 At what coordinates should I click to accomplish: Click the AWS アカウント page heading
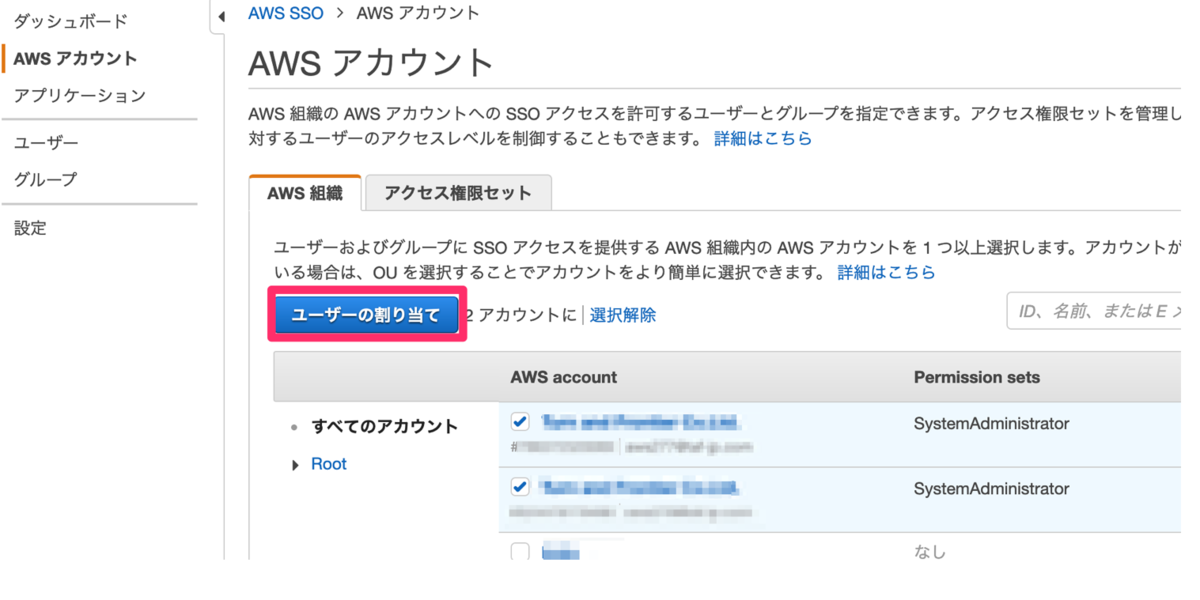371,63
